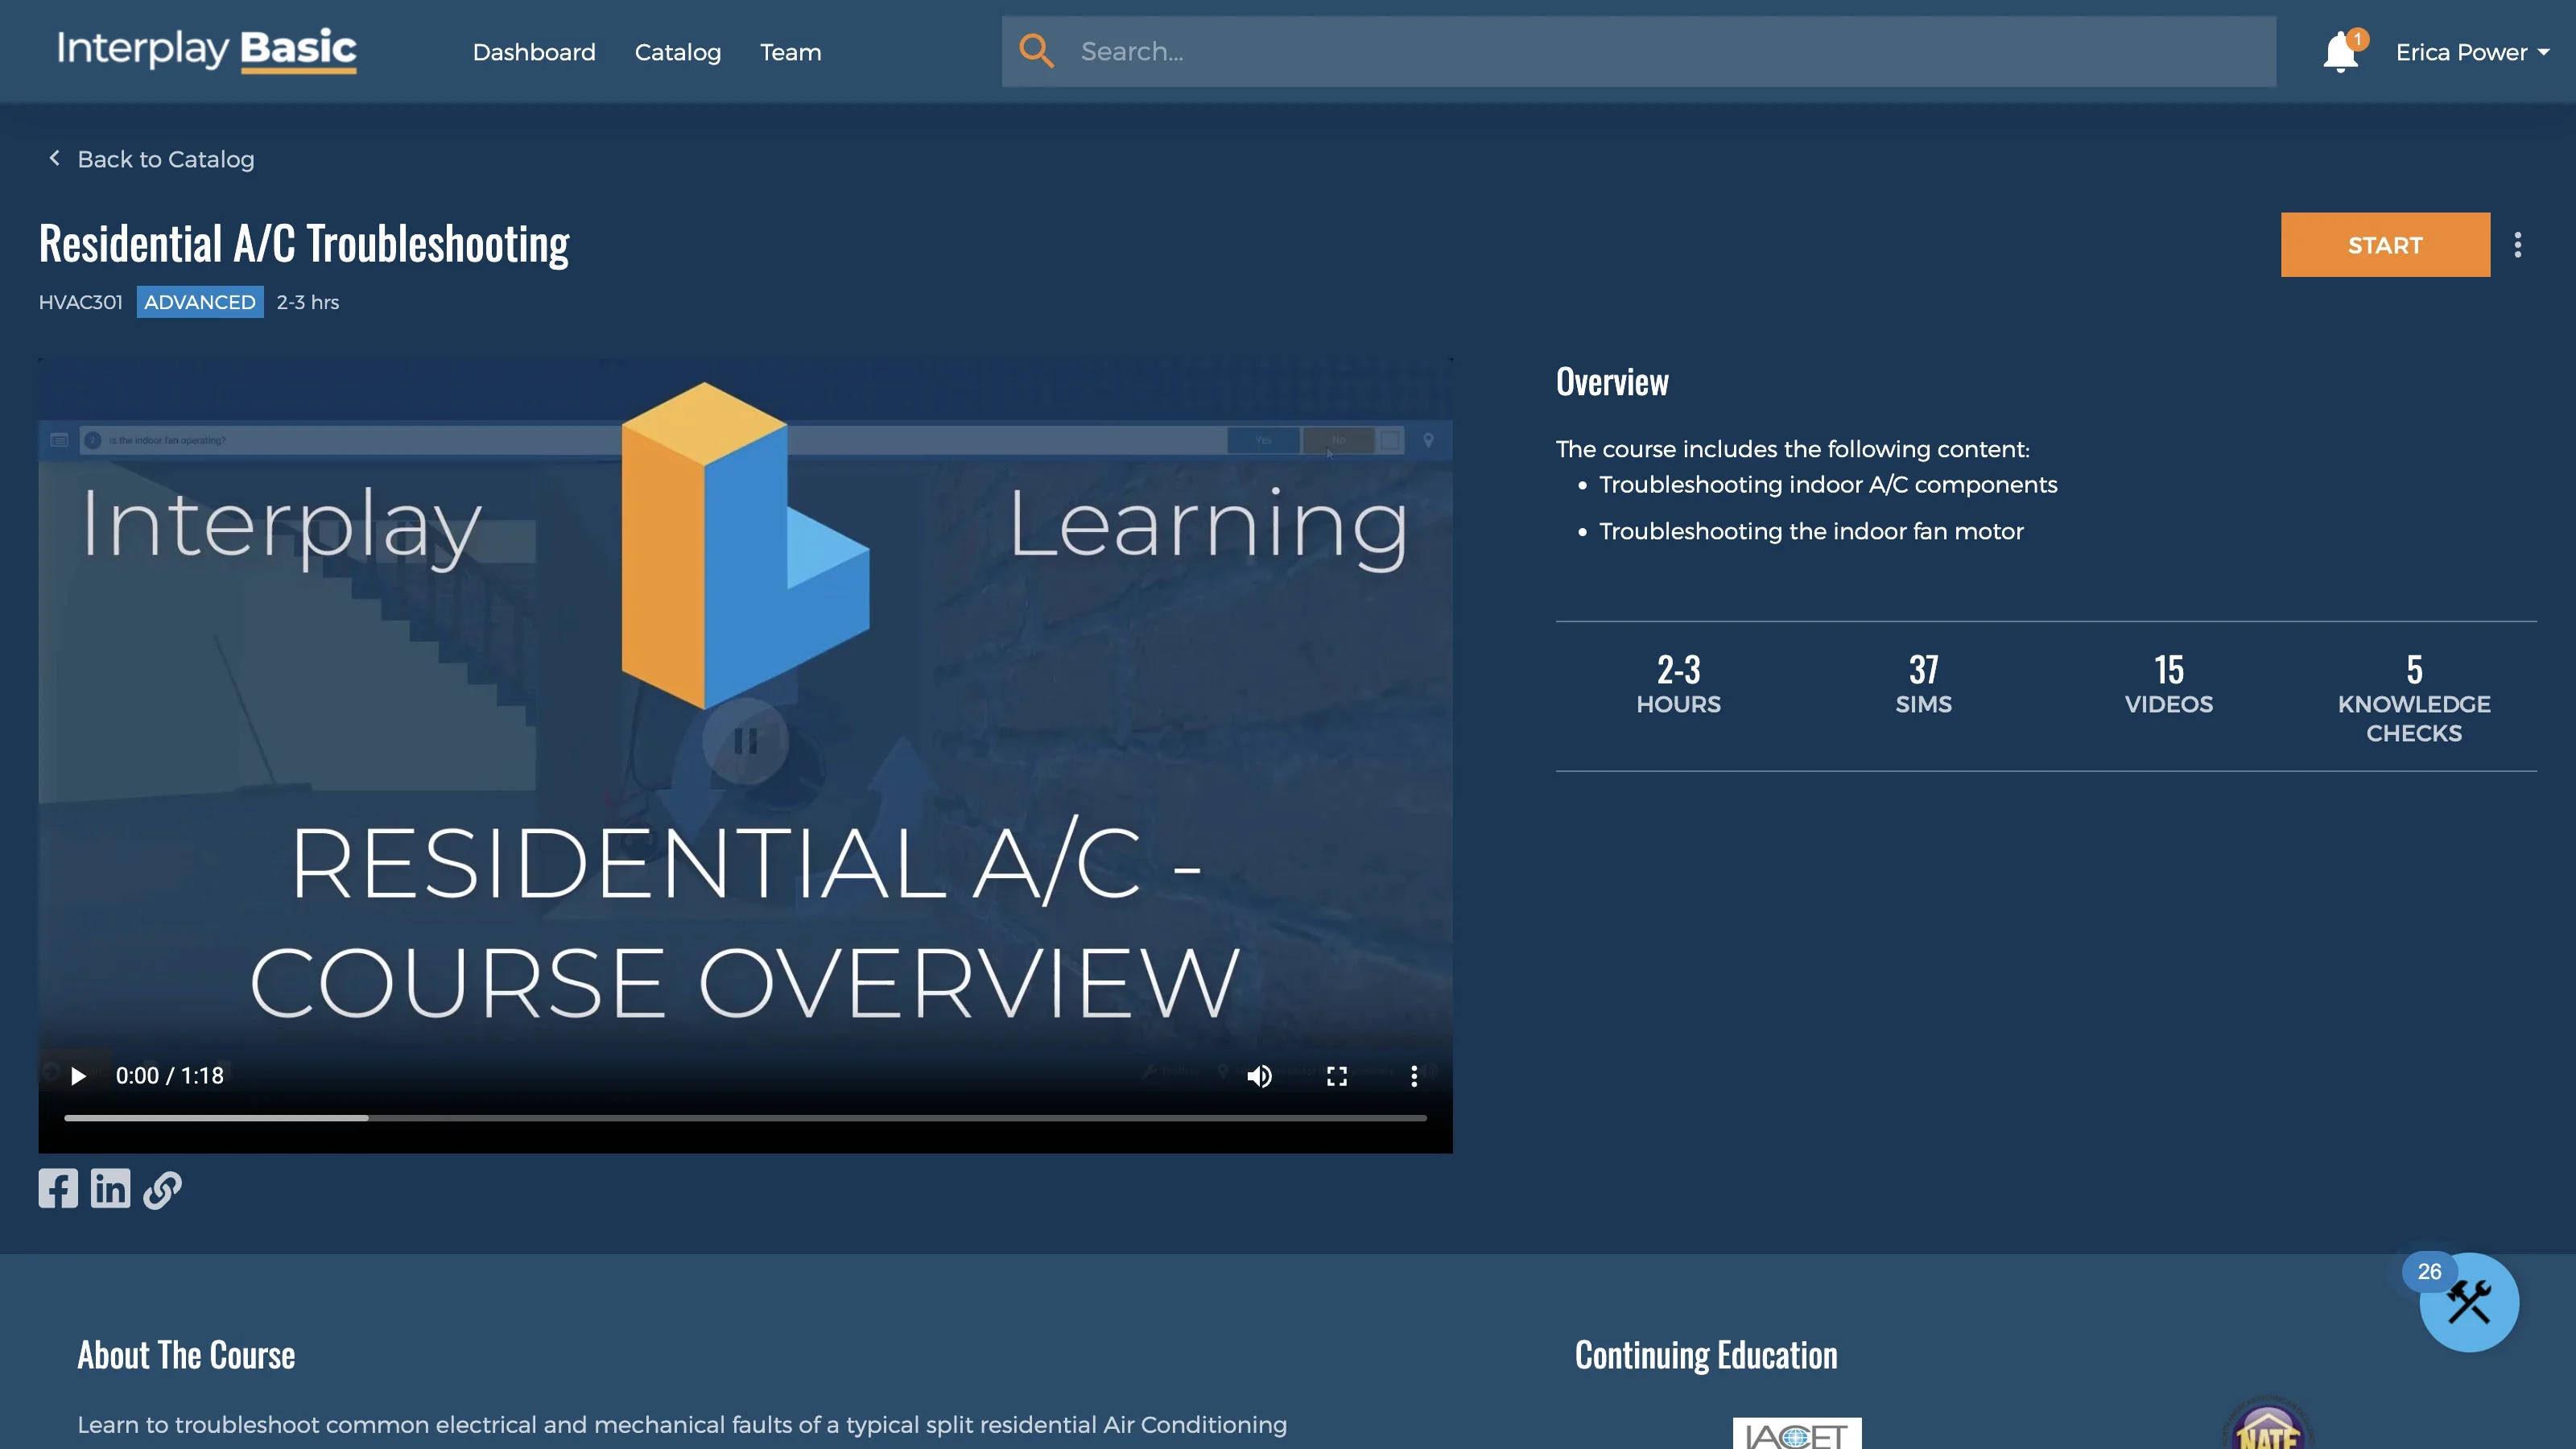Share course on LinkedIn

110,1189
